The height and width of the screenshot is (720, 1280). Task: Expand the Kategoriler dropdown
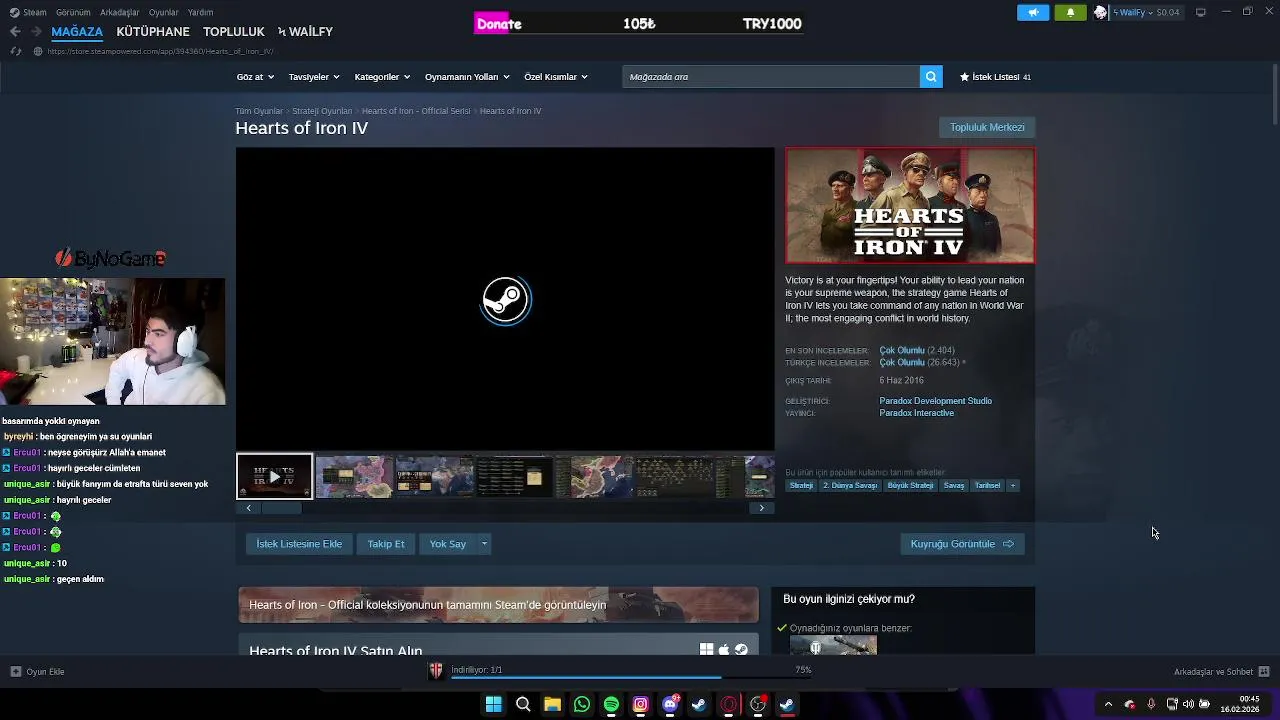pos(382,77)
